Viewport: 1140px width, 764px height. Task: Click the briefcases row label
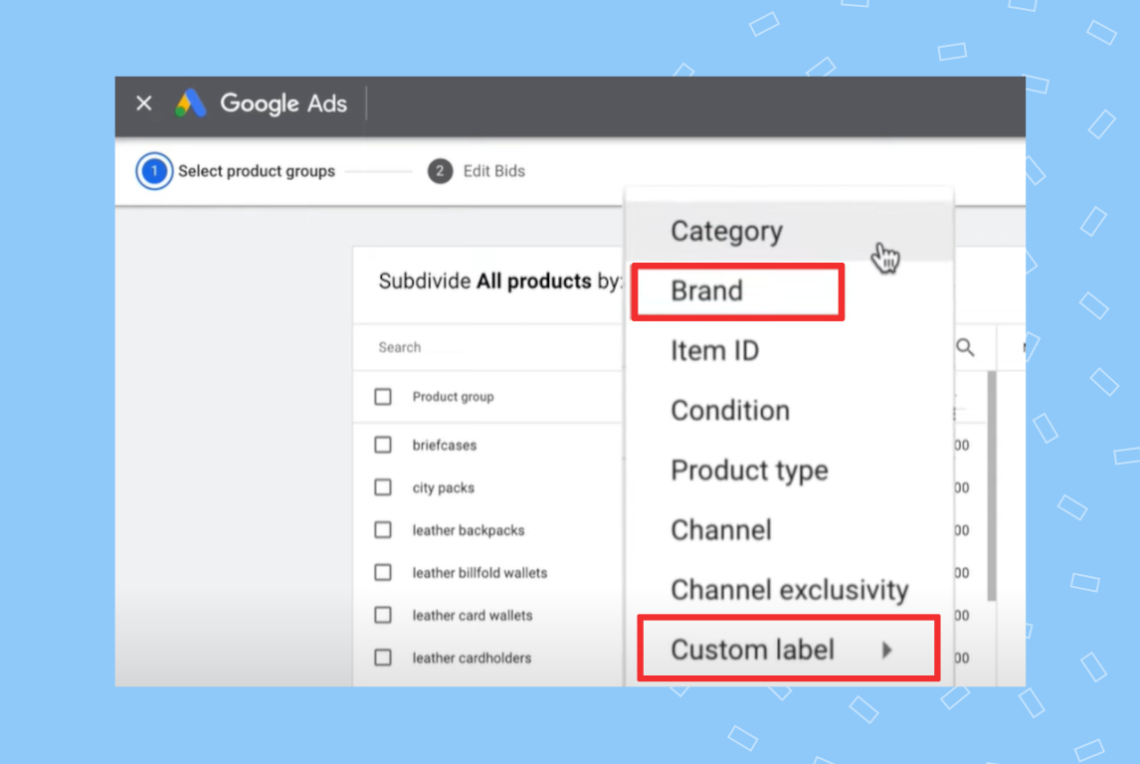444,445
